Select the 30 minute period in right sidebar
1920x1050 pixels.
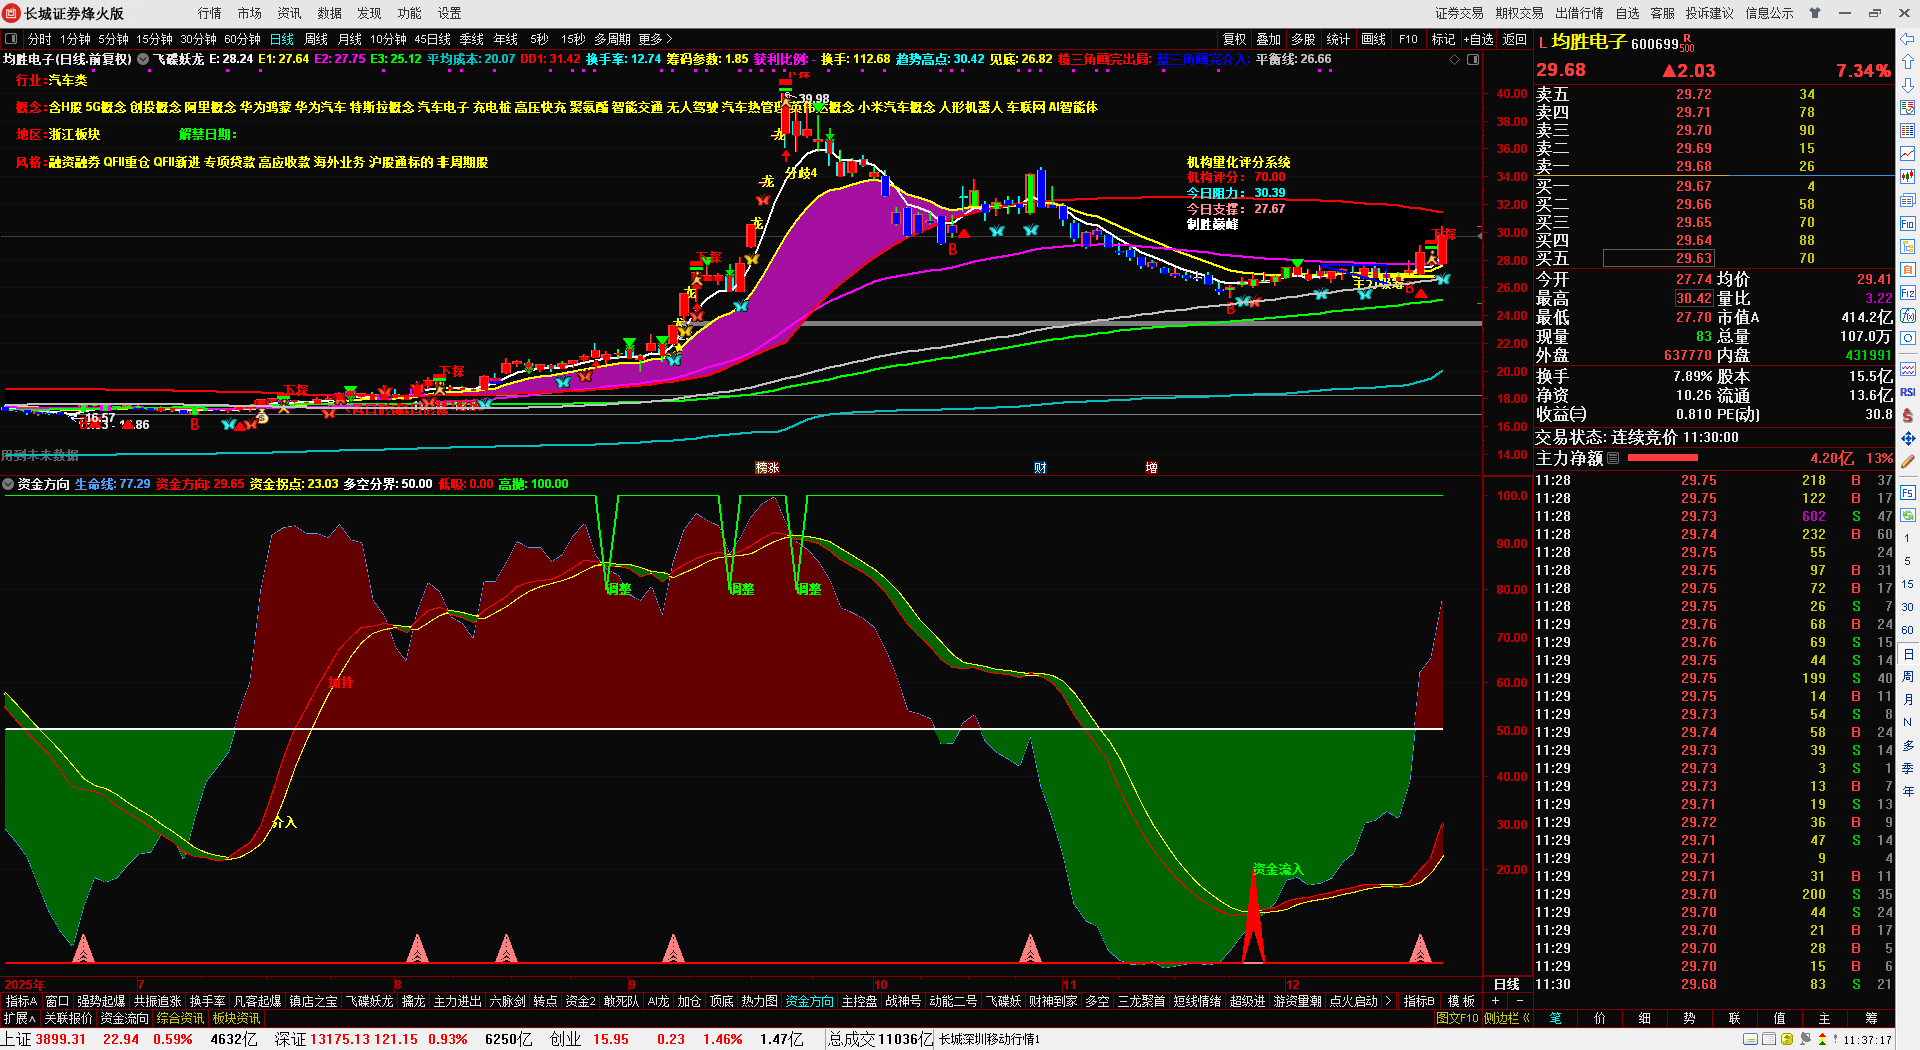coord(1907,607)
